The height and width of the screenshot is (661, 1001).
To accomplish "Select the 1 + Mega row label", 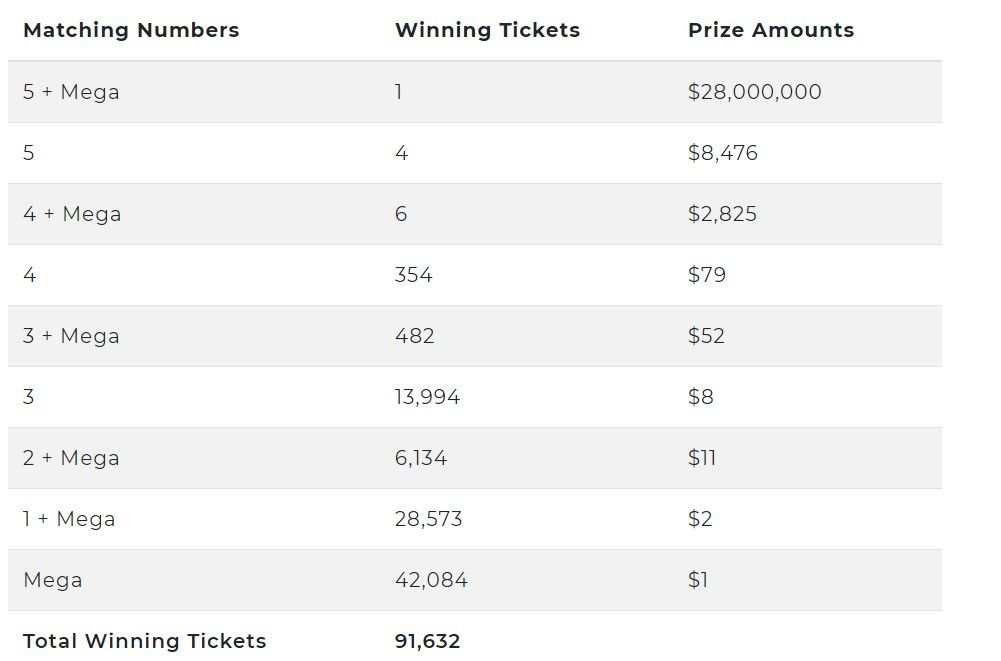I will [69, 519].
